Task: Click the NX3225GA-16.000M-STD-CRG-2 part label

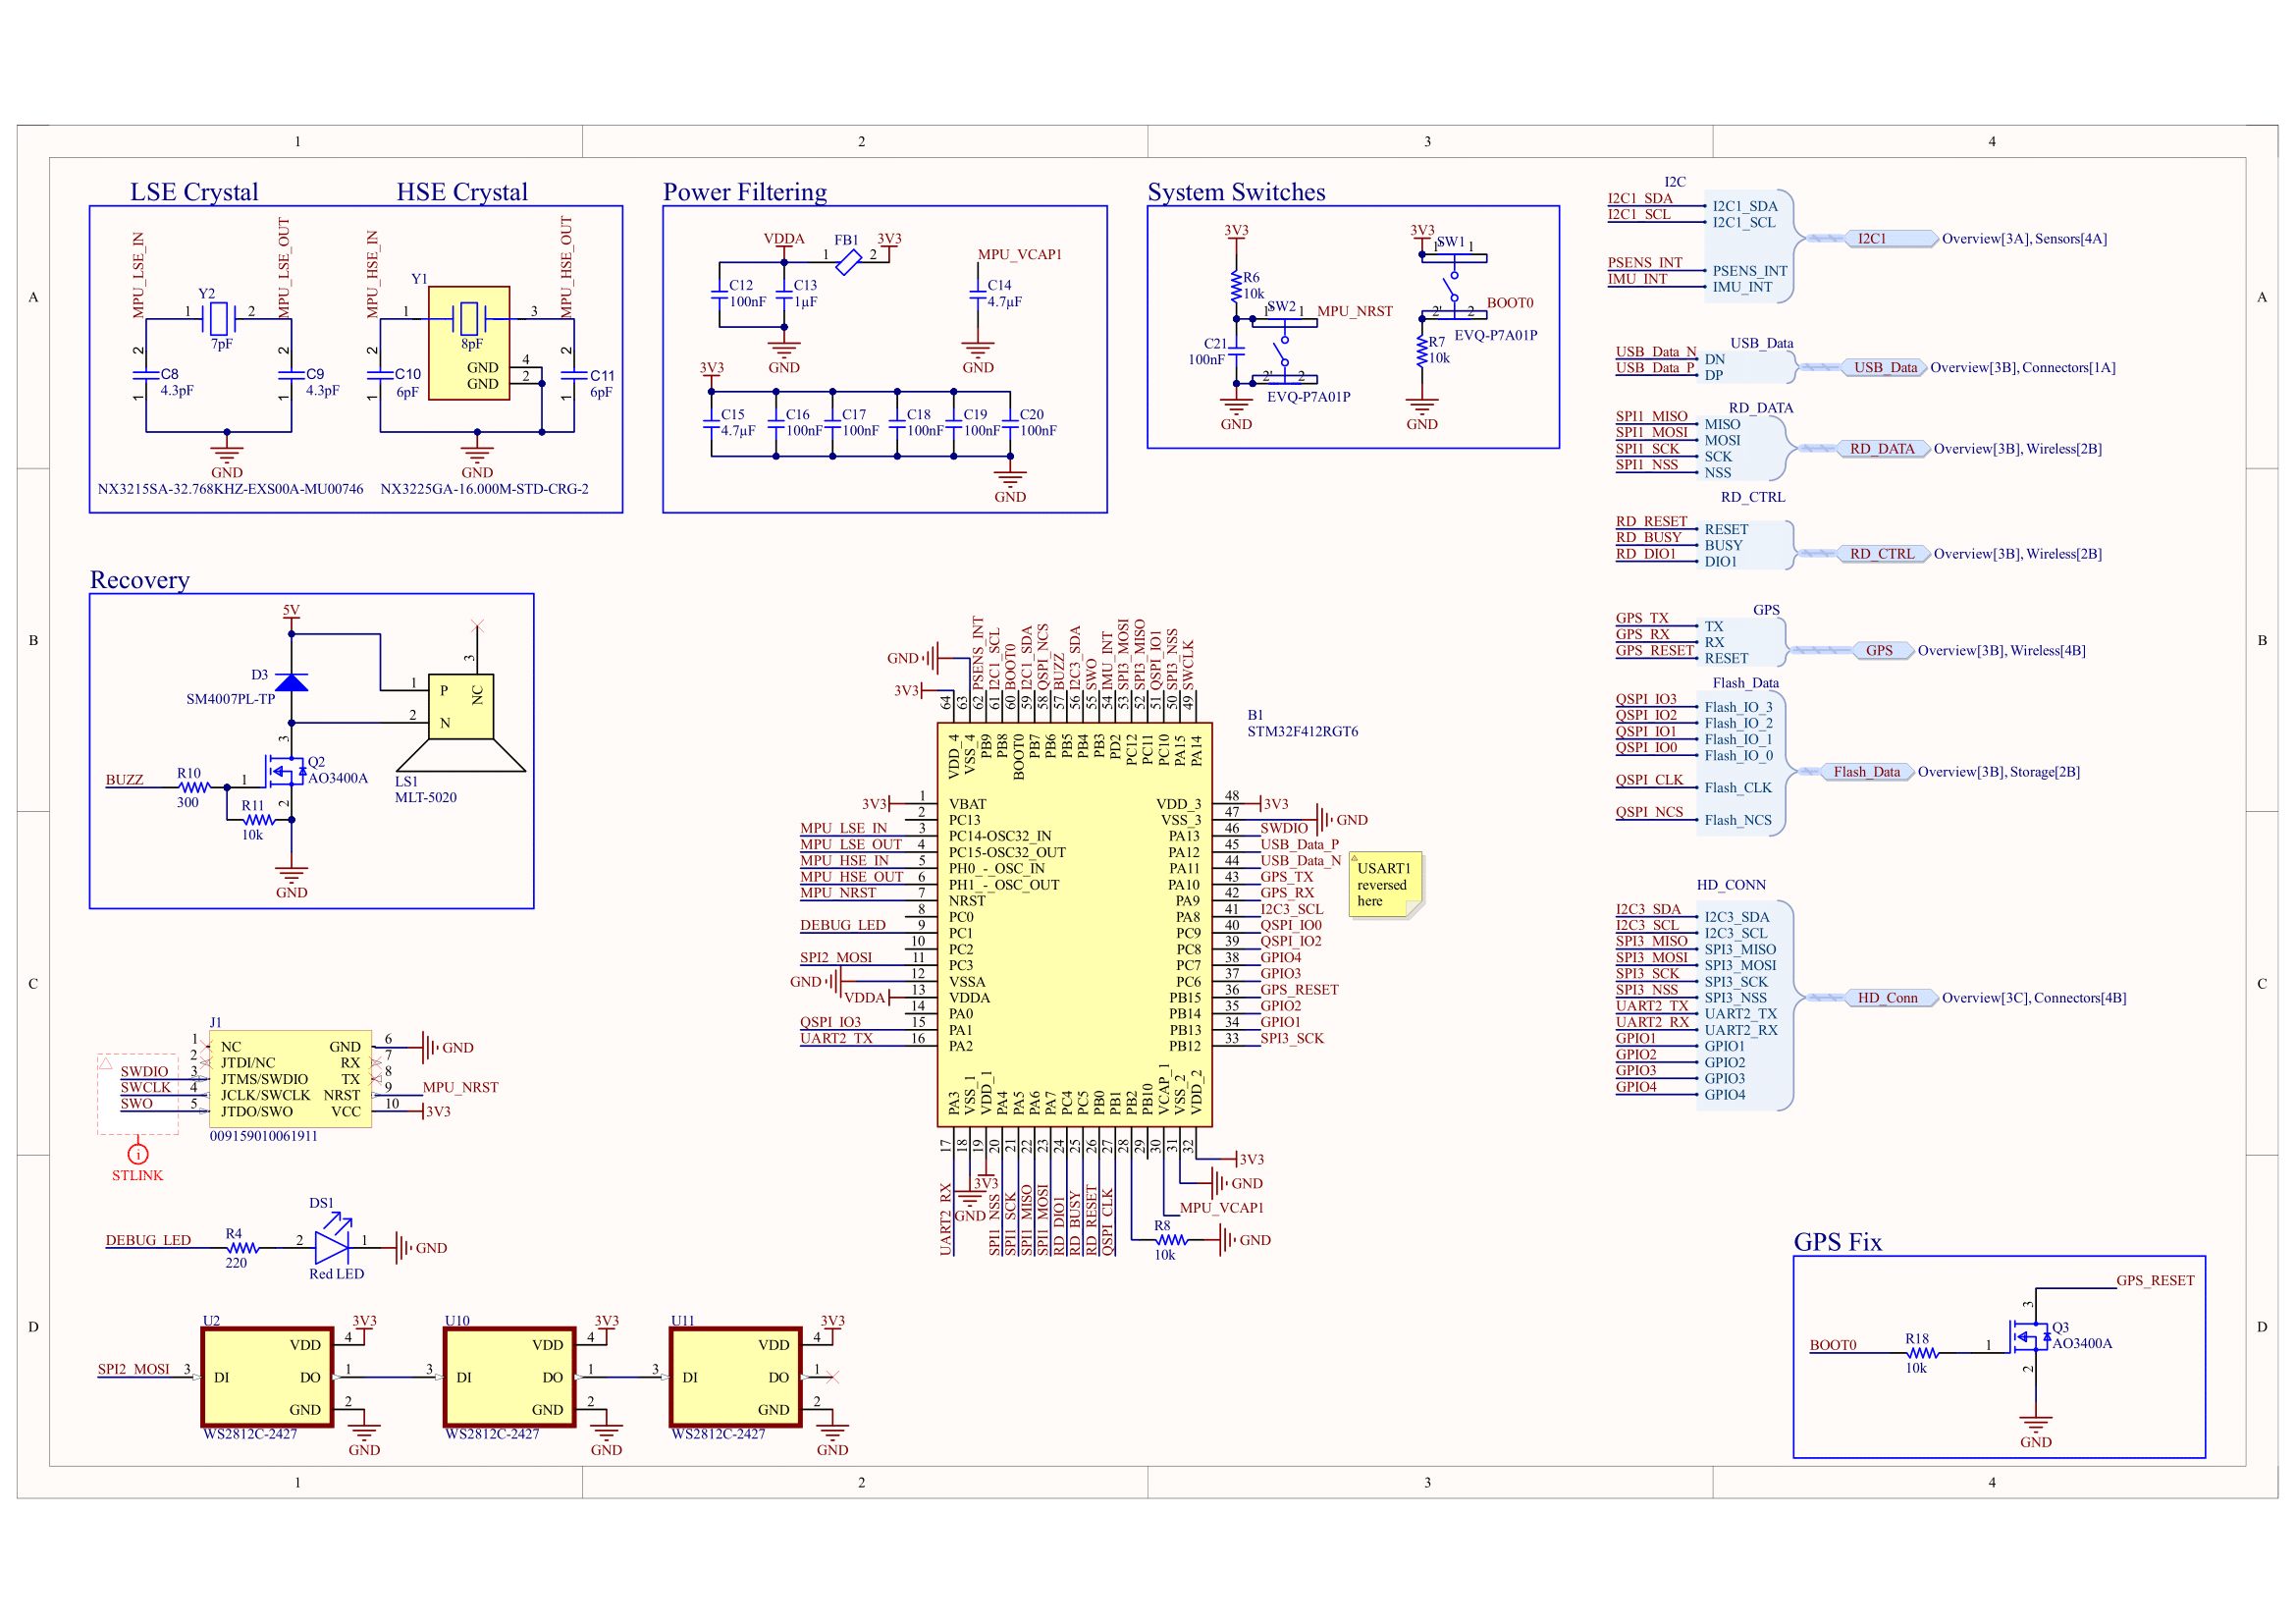Action: (x=484, y=489)
